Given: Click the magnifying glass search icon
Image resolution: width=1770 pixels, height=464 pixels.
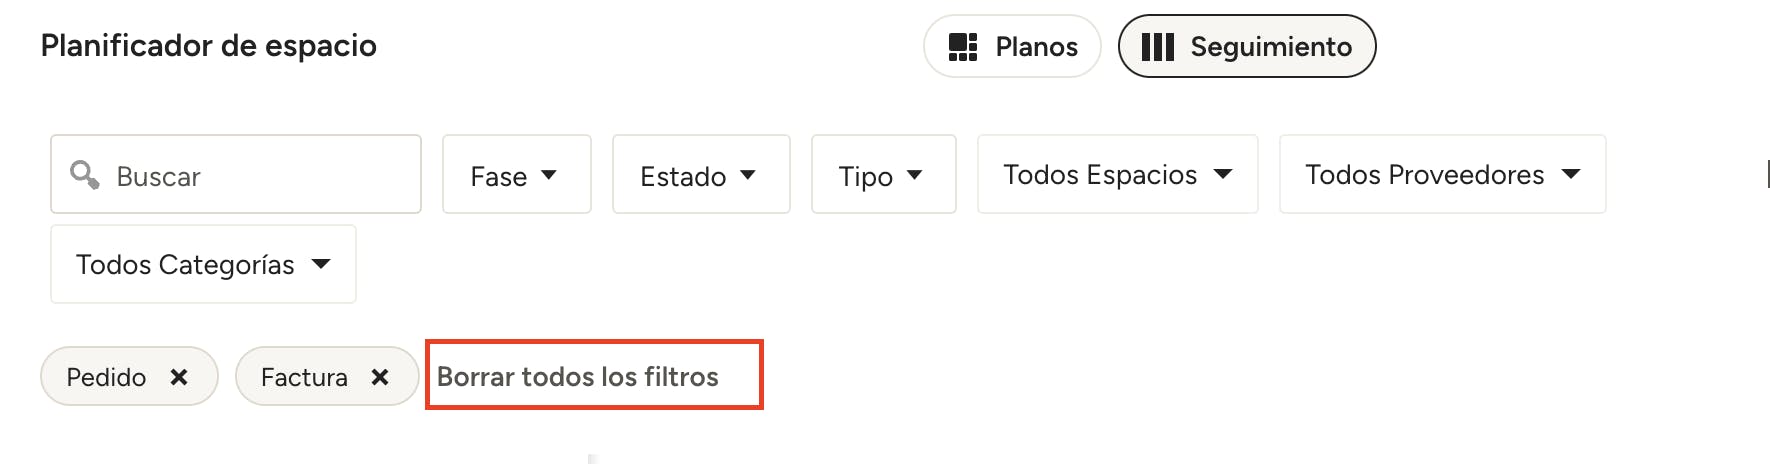Looking at the screenshot, I should (85, 175).
